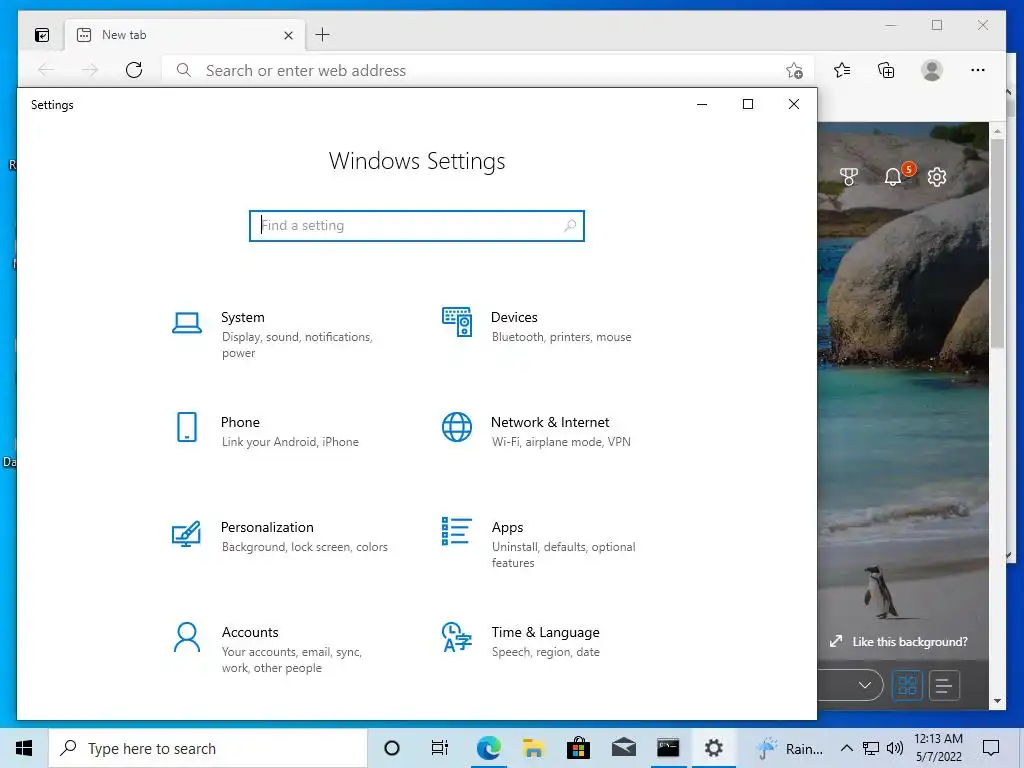1024x768 pixels.
Task: Open the notifications bell with 5 badge
Action: [x=893, y=176]
